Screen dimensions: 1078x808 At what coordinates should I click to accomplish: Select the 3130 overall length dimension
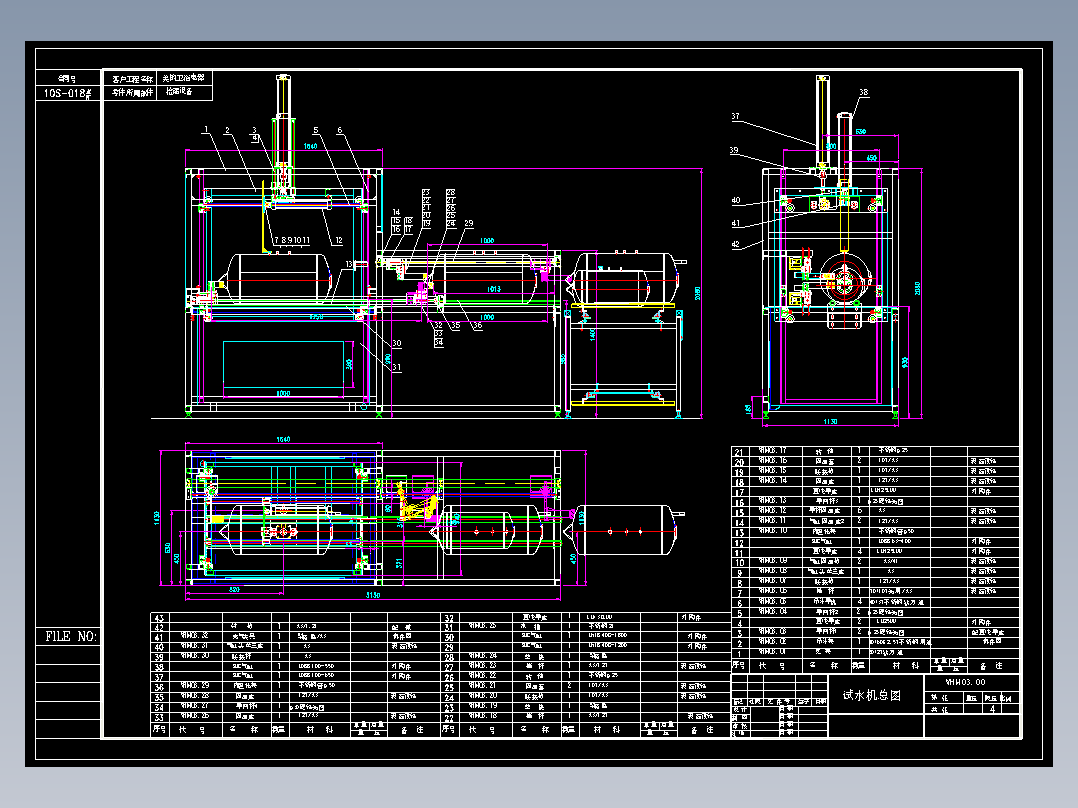coord(373,595)
